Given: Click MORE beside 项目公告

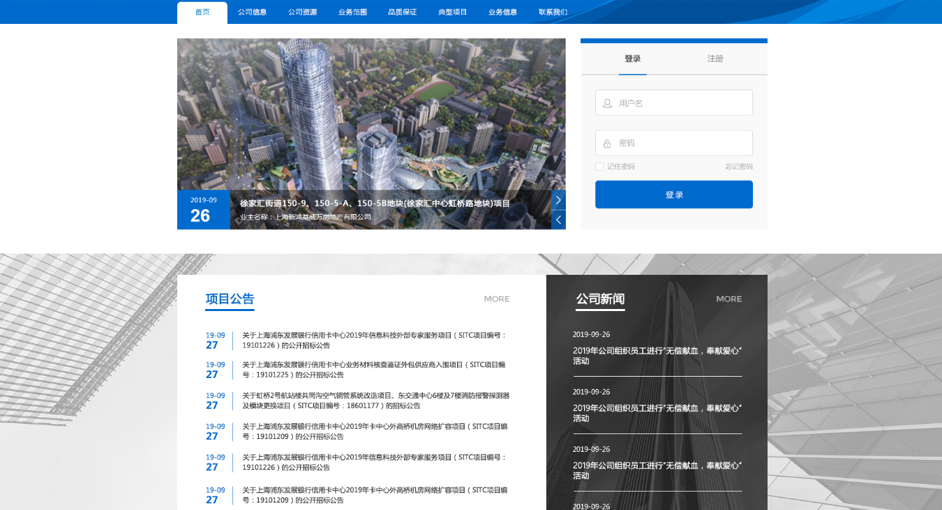Looking at the screenshot, I should (496, 299).
